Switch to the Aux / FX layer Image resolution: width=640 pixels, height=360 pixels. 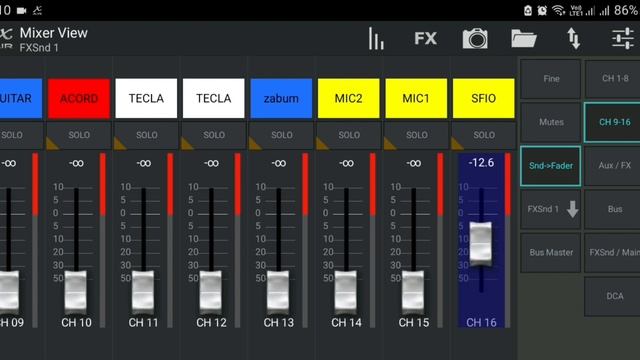(613, 166)
